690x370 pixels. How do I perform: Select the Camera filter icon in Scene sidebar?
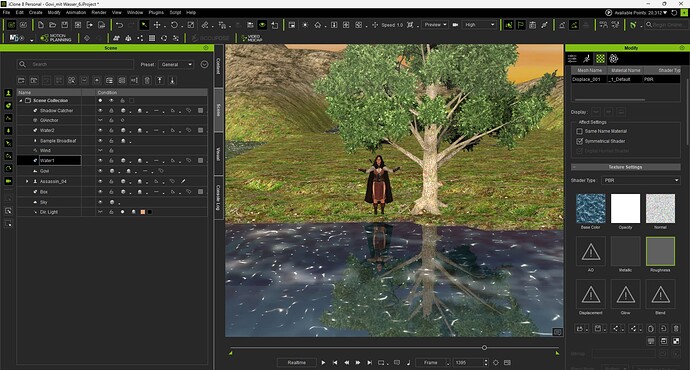tap(8, 181)
